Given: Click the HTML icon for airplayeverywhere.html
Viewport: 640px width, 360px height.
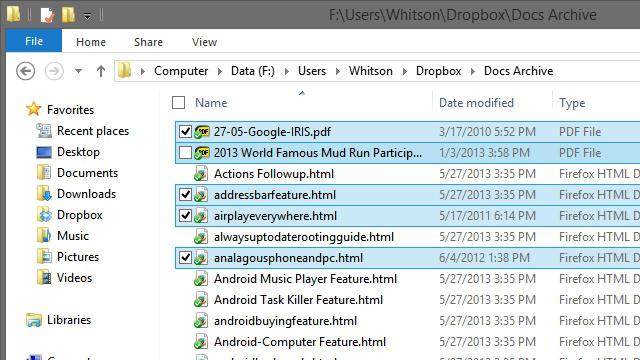Looking at the screenshot, I should coord(201,216).
